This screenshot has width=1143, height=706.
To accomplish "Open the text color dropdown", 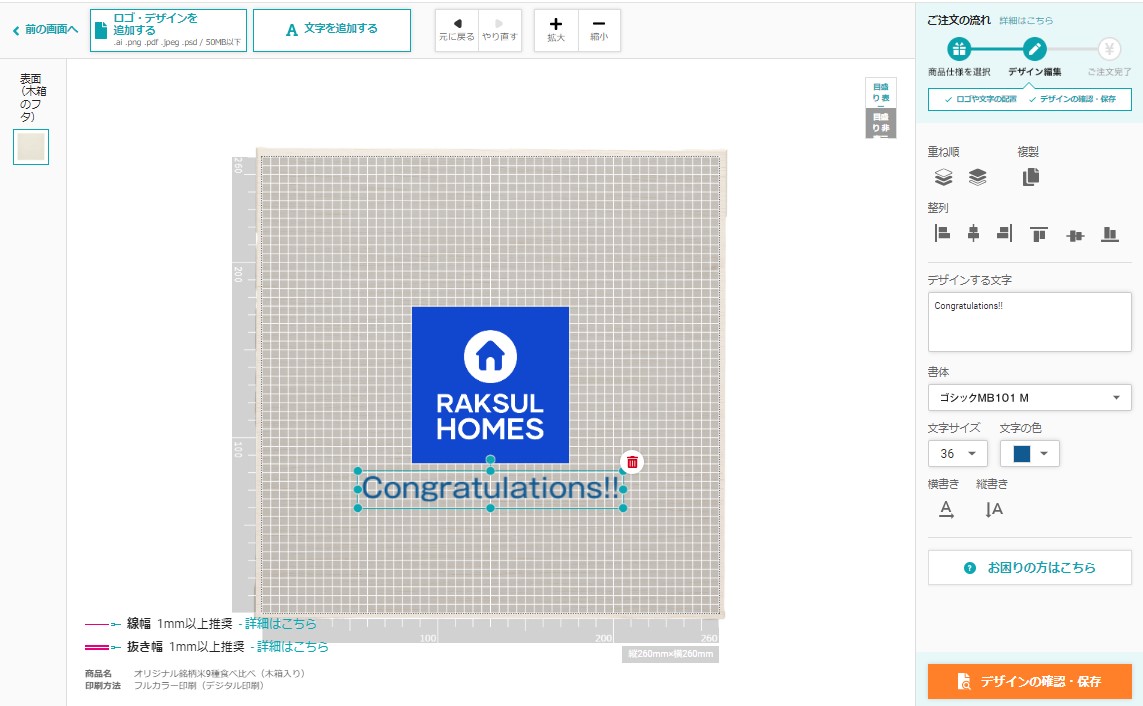I will [1029, 453].
